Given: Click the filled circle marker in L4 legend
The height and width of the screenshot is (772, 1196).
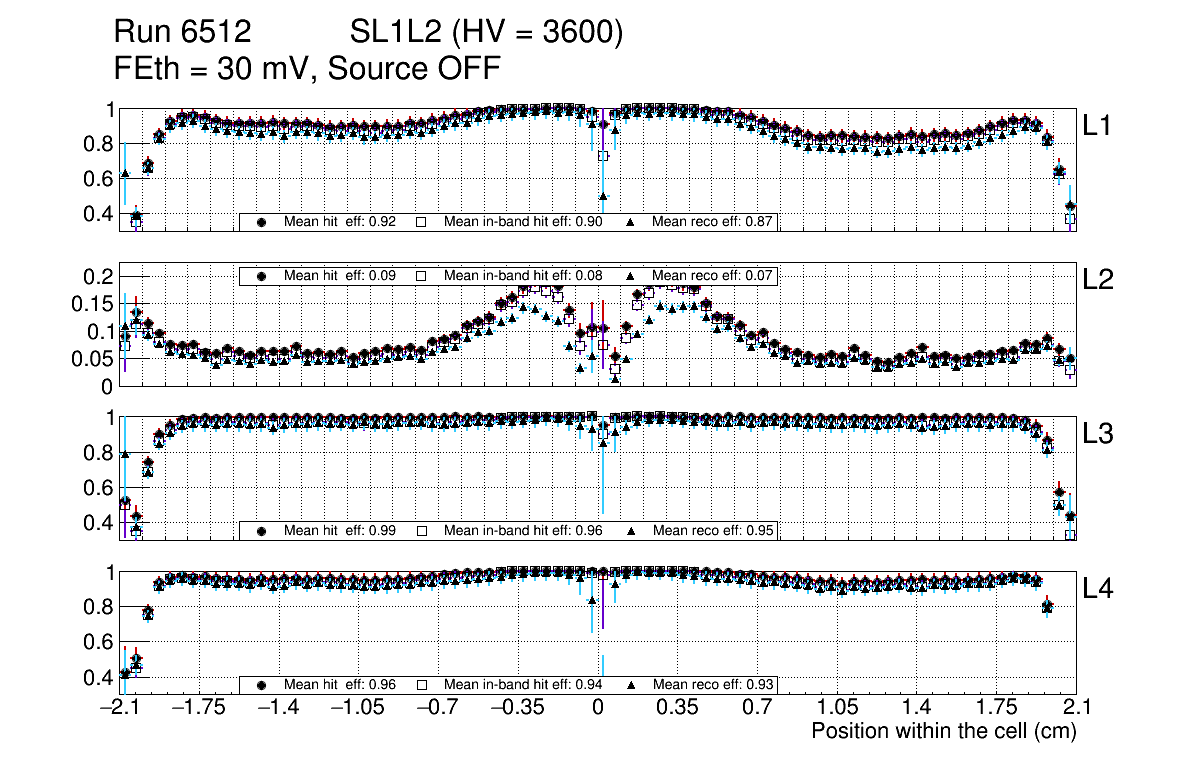Looking at the screenshot, I should click(x=262, y=685).
